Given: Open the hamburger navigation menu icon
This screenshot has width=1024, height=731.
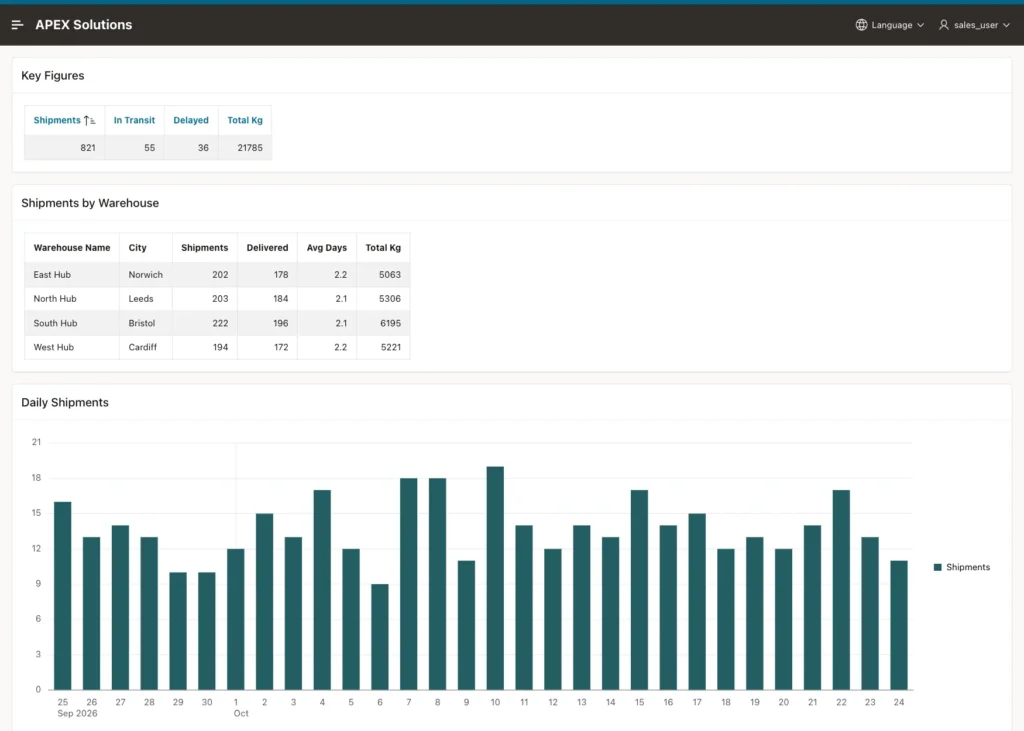Looking at the screenshot, I should (18, 25).
